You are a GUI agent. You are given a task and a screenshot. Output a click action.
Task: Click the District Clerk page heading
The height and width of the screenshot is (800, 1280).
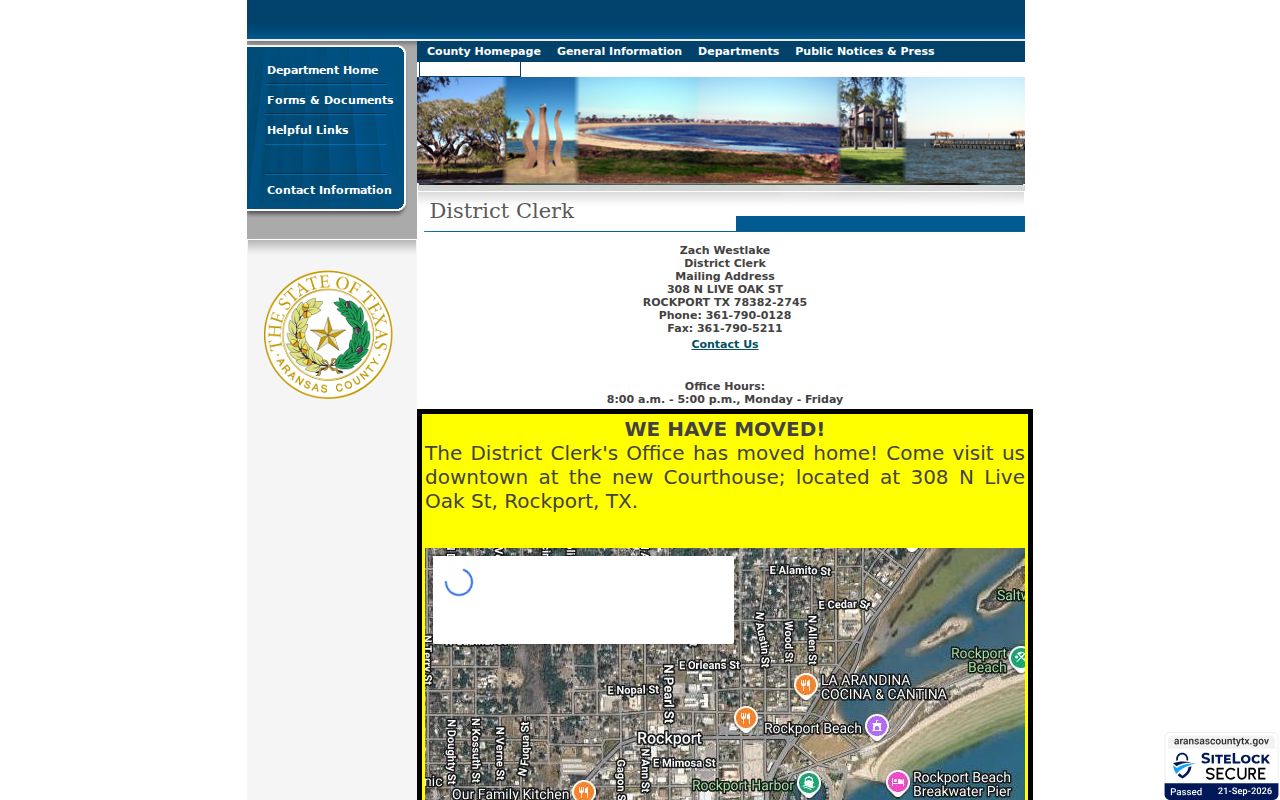click(502, 211)
